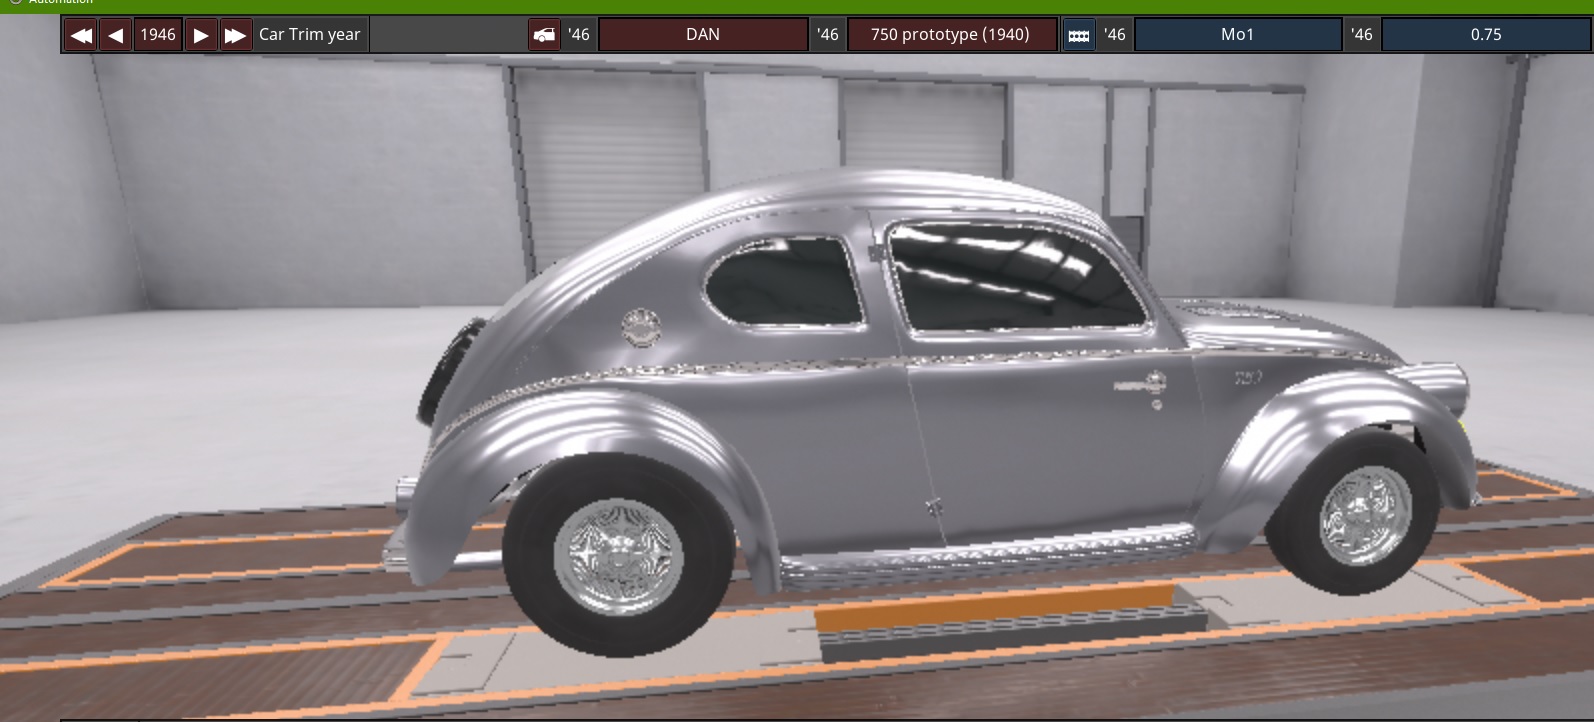Click the round fuel cap fixture

640,327
